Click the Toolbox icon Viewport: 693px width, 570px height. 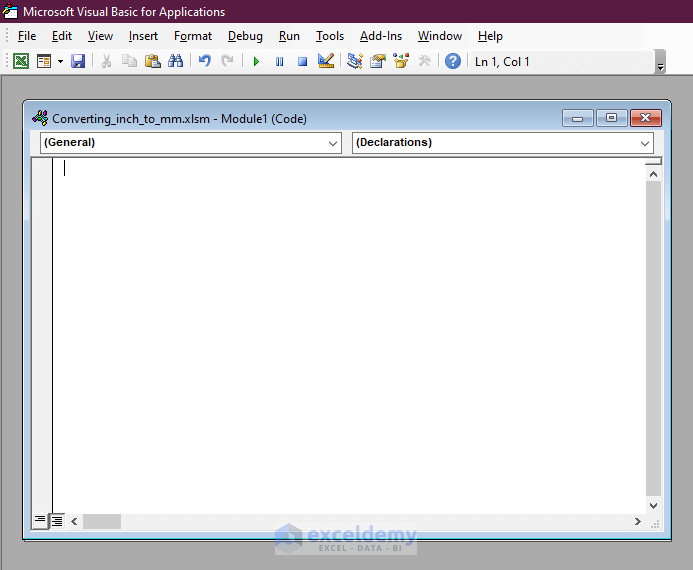424,61
